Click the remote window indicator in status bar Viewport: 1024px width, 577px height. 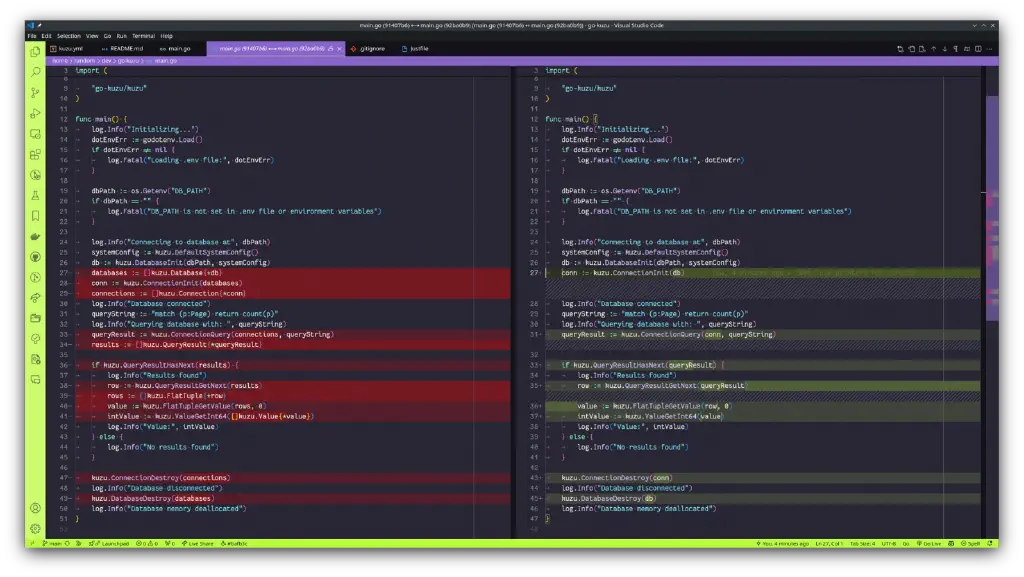(x=32, y=544)
